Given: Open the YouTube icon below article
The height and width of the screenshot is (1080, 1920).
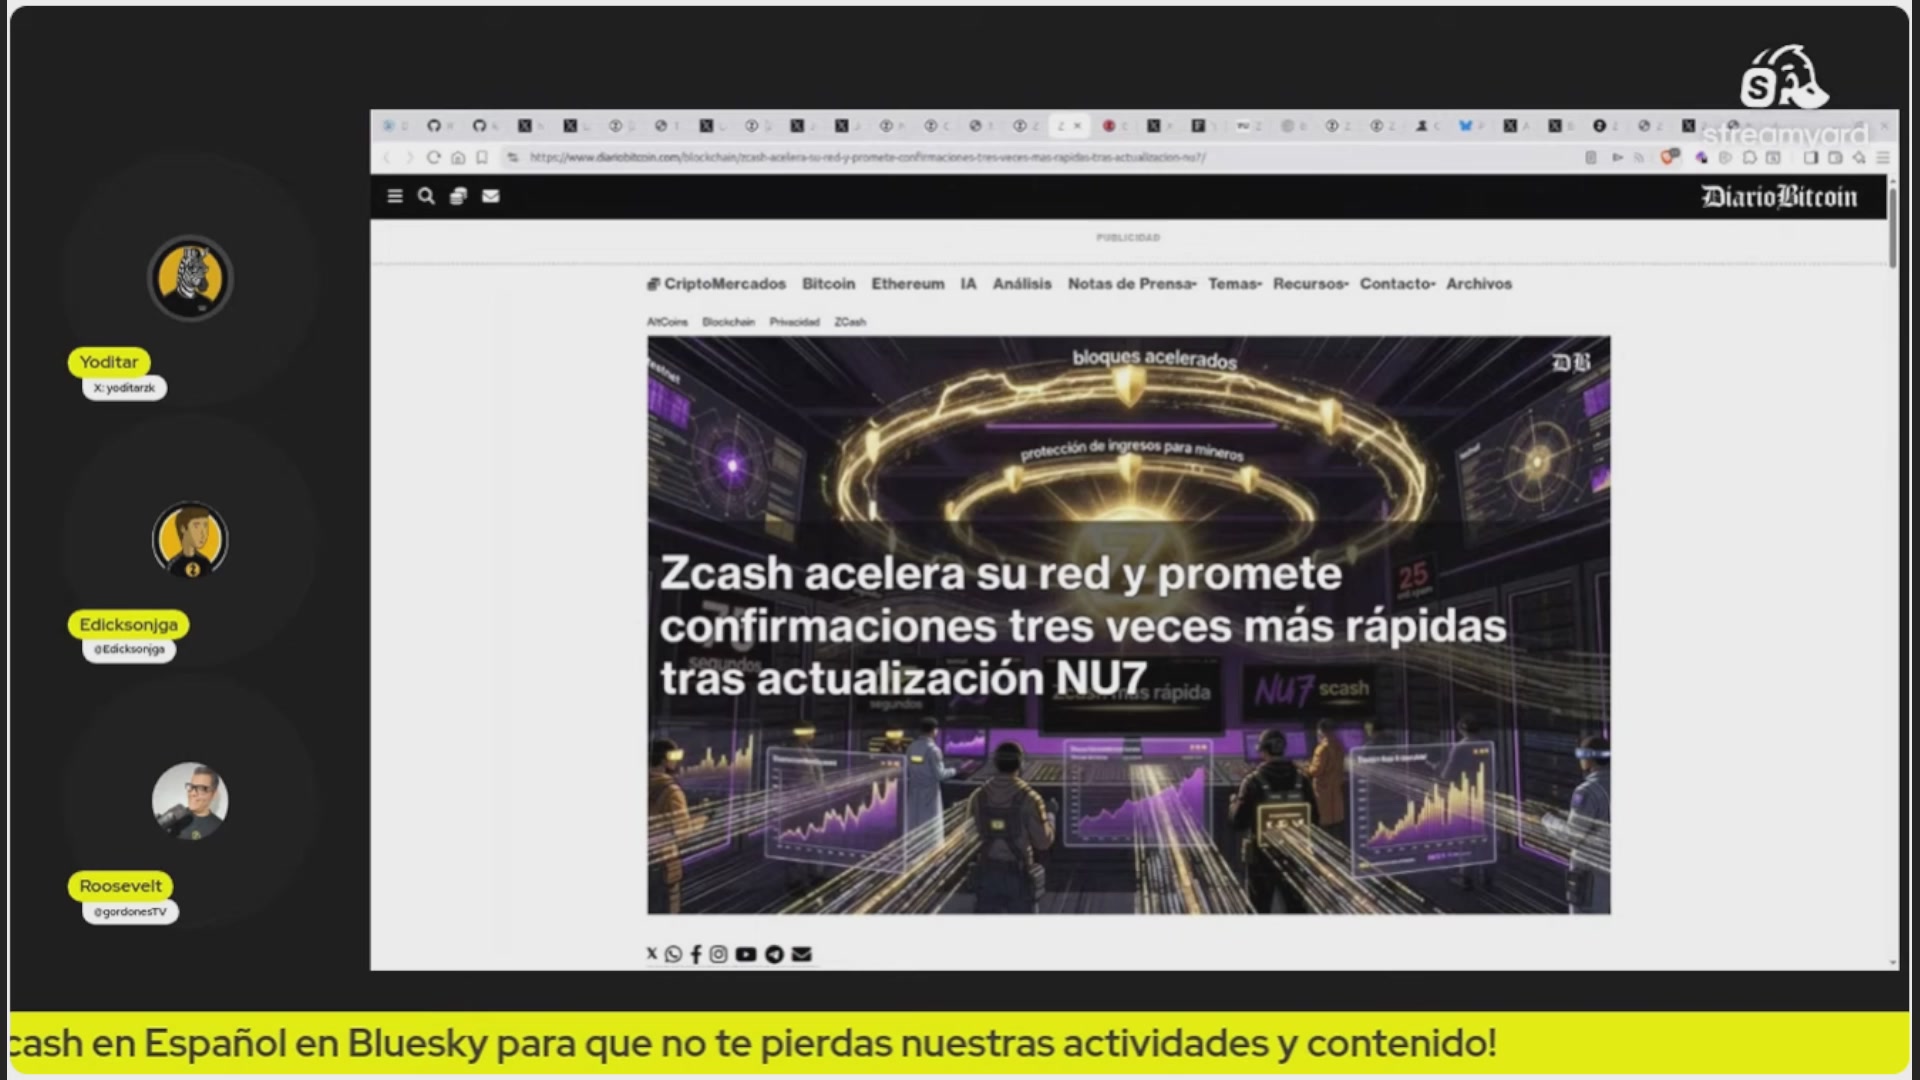Looking at the screenshot, I should [x=746, y=954].
